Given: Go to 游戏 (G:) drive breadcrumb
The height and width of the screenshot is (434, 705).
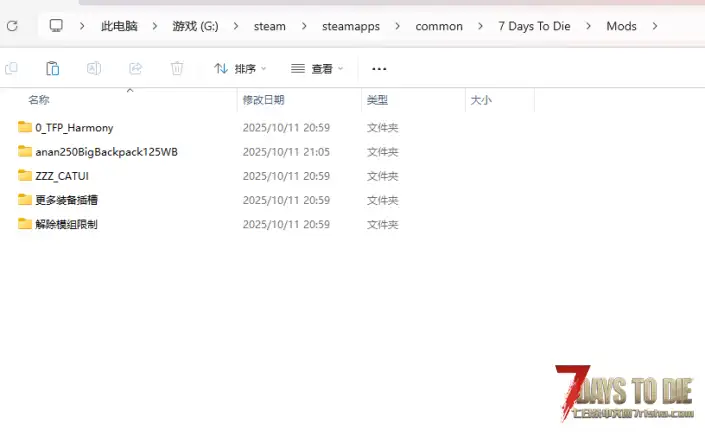Looking at the screenshot, I should tap(195, 26).
